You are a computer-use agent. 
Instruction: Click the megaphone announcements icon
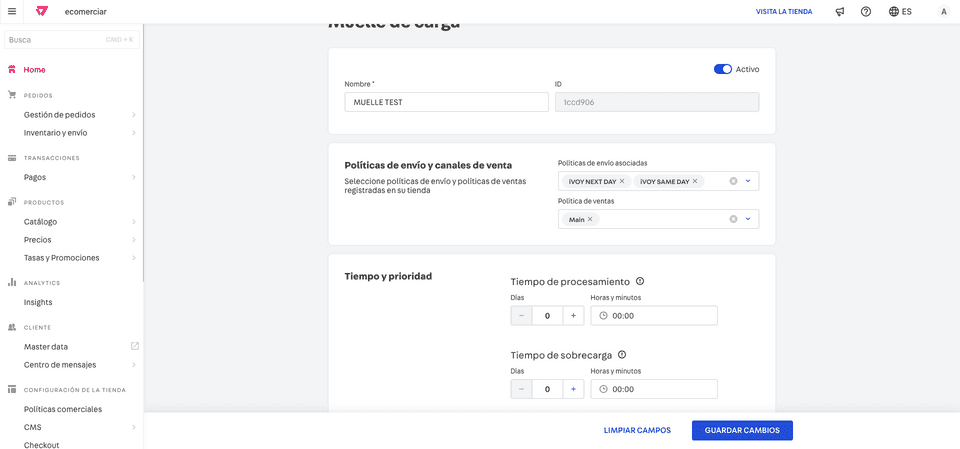click(840, 11)
